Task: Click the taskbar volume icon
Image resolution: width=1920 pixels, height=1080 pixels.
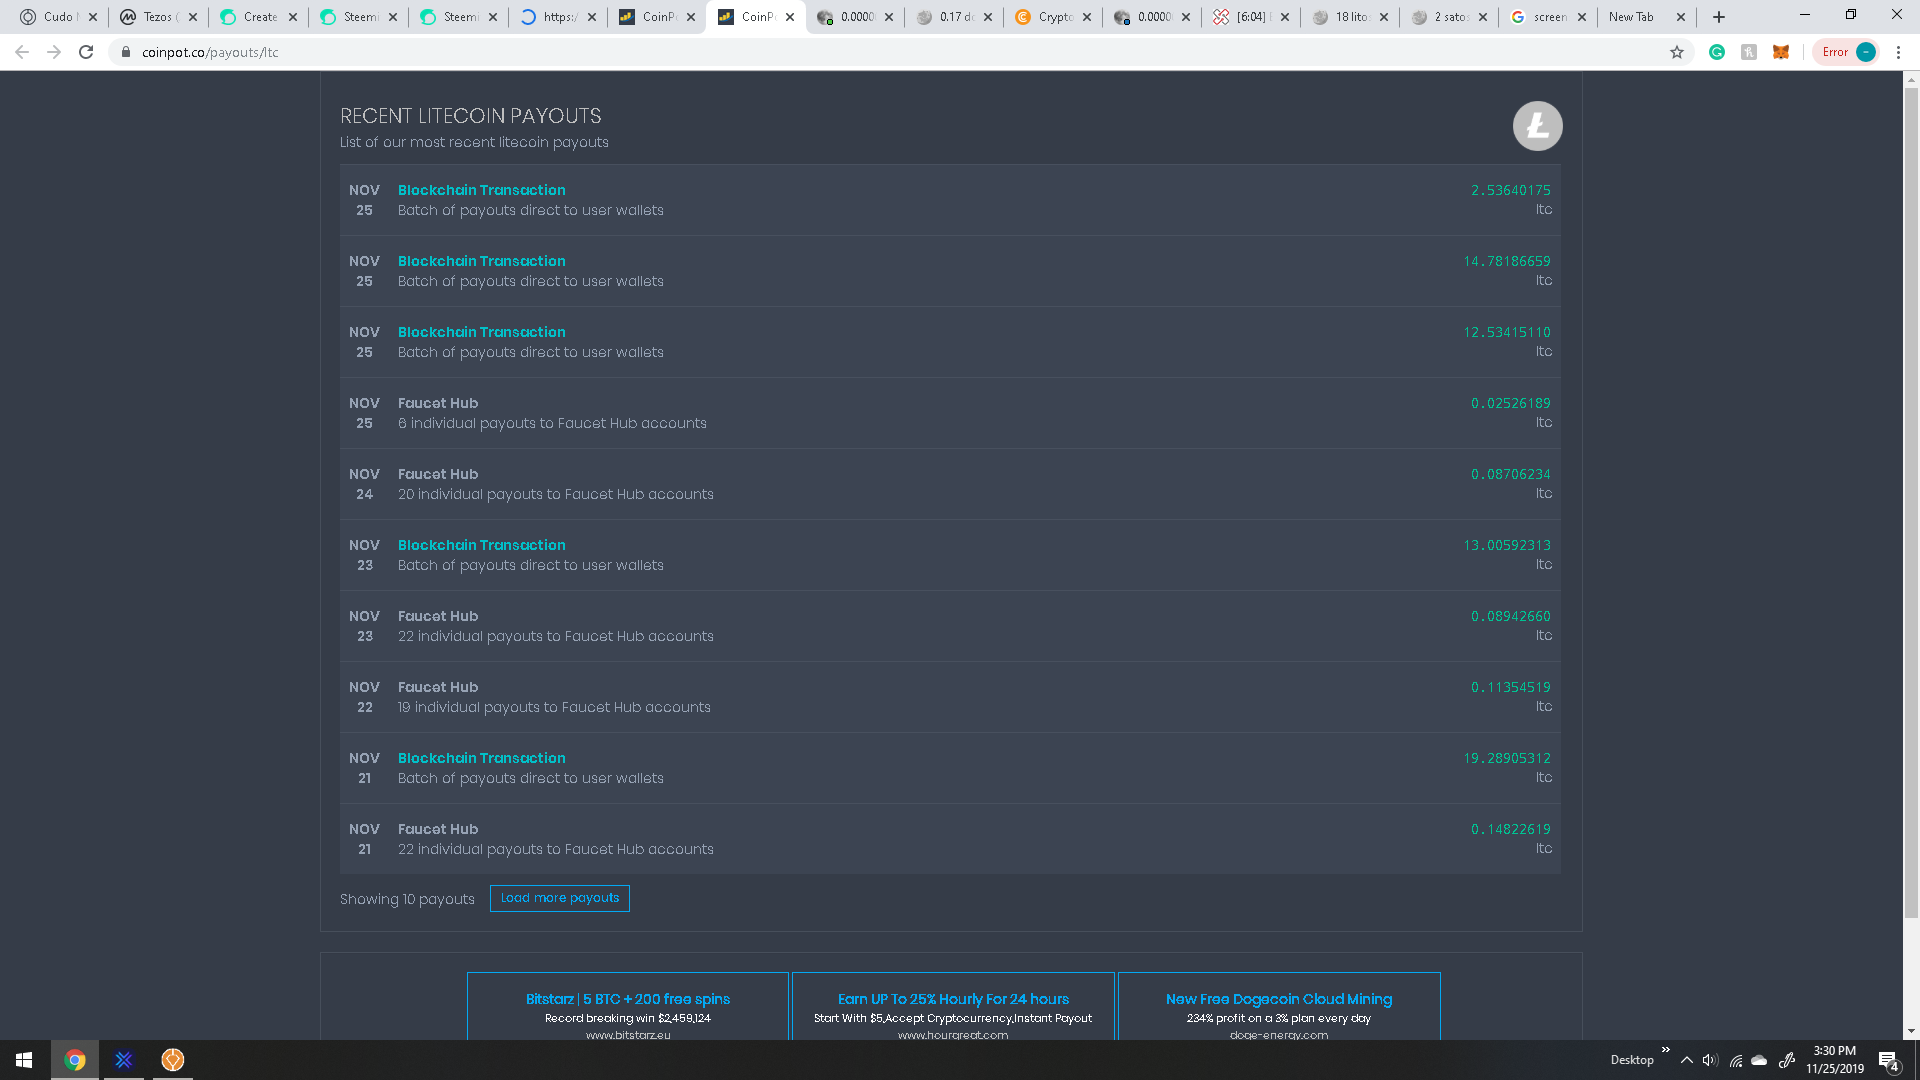Action: tap(1709, 1060)
